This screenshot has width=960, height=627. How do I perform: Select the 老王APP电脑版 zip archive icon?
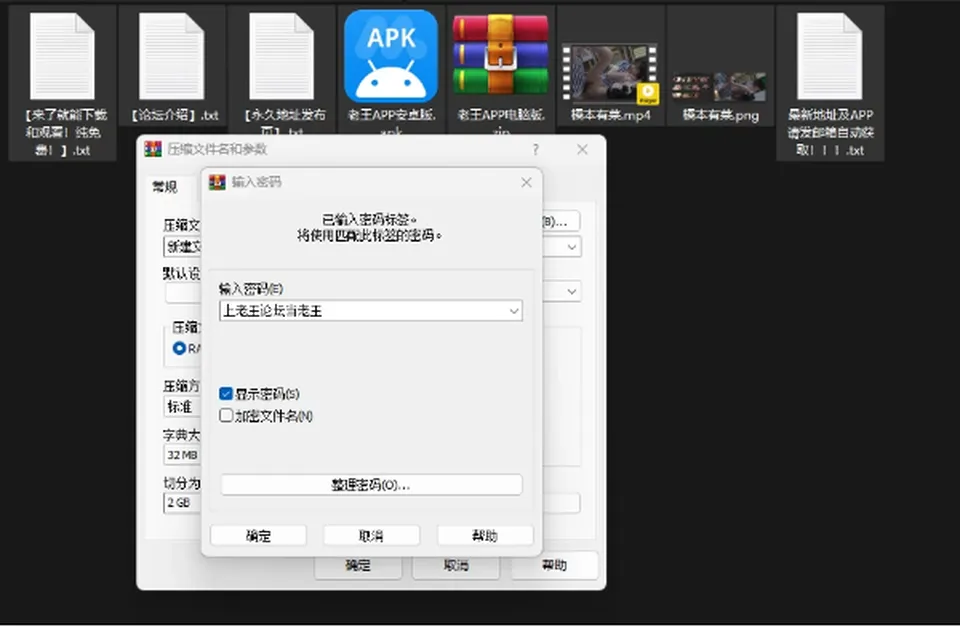500,56
